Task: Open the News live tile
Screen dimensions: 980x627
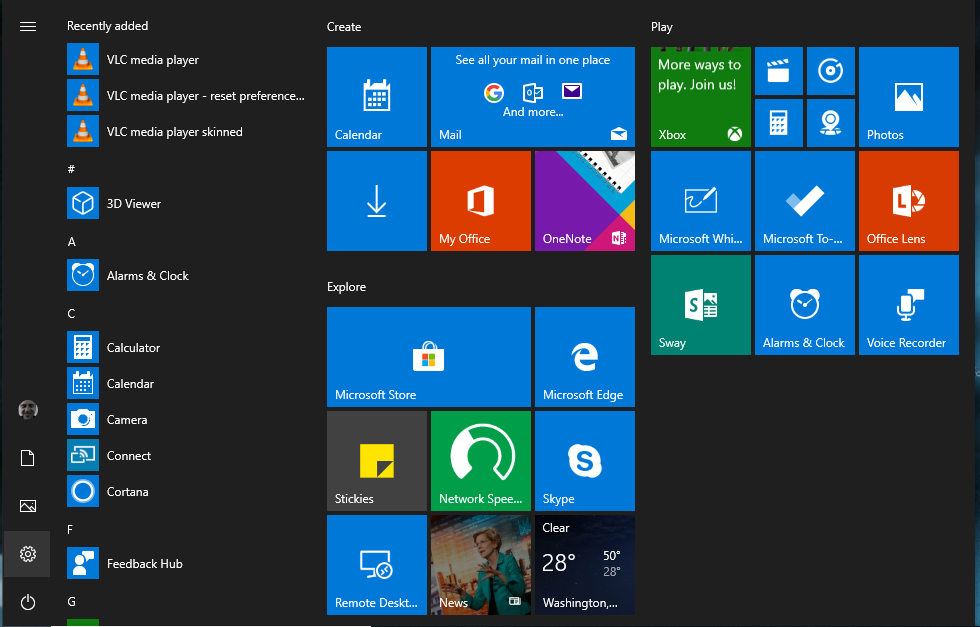Action: (481, 565)
